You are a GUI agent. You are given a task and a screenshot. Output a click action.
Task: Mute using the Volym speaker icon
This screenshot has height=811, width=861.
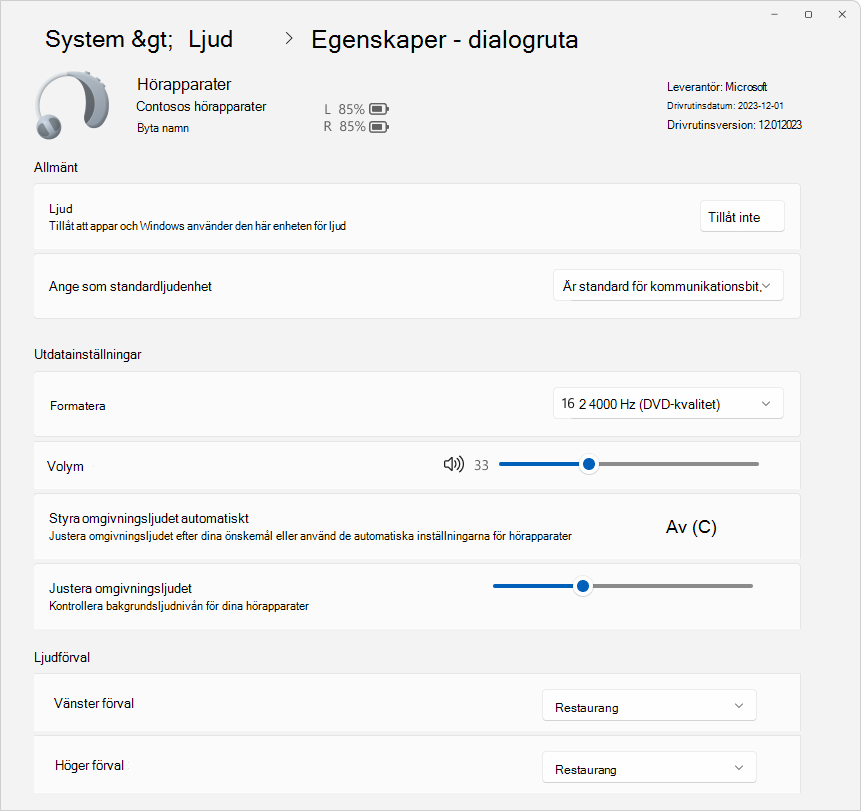(x=454, y=465)
